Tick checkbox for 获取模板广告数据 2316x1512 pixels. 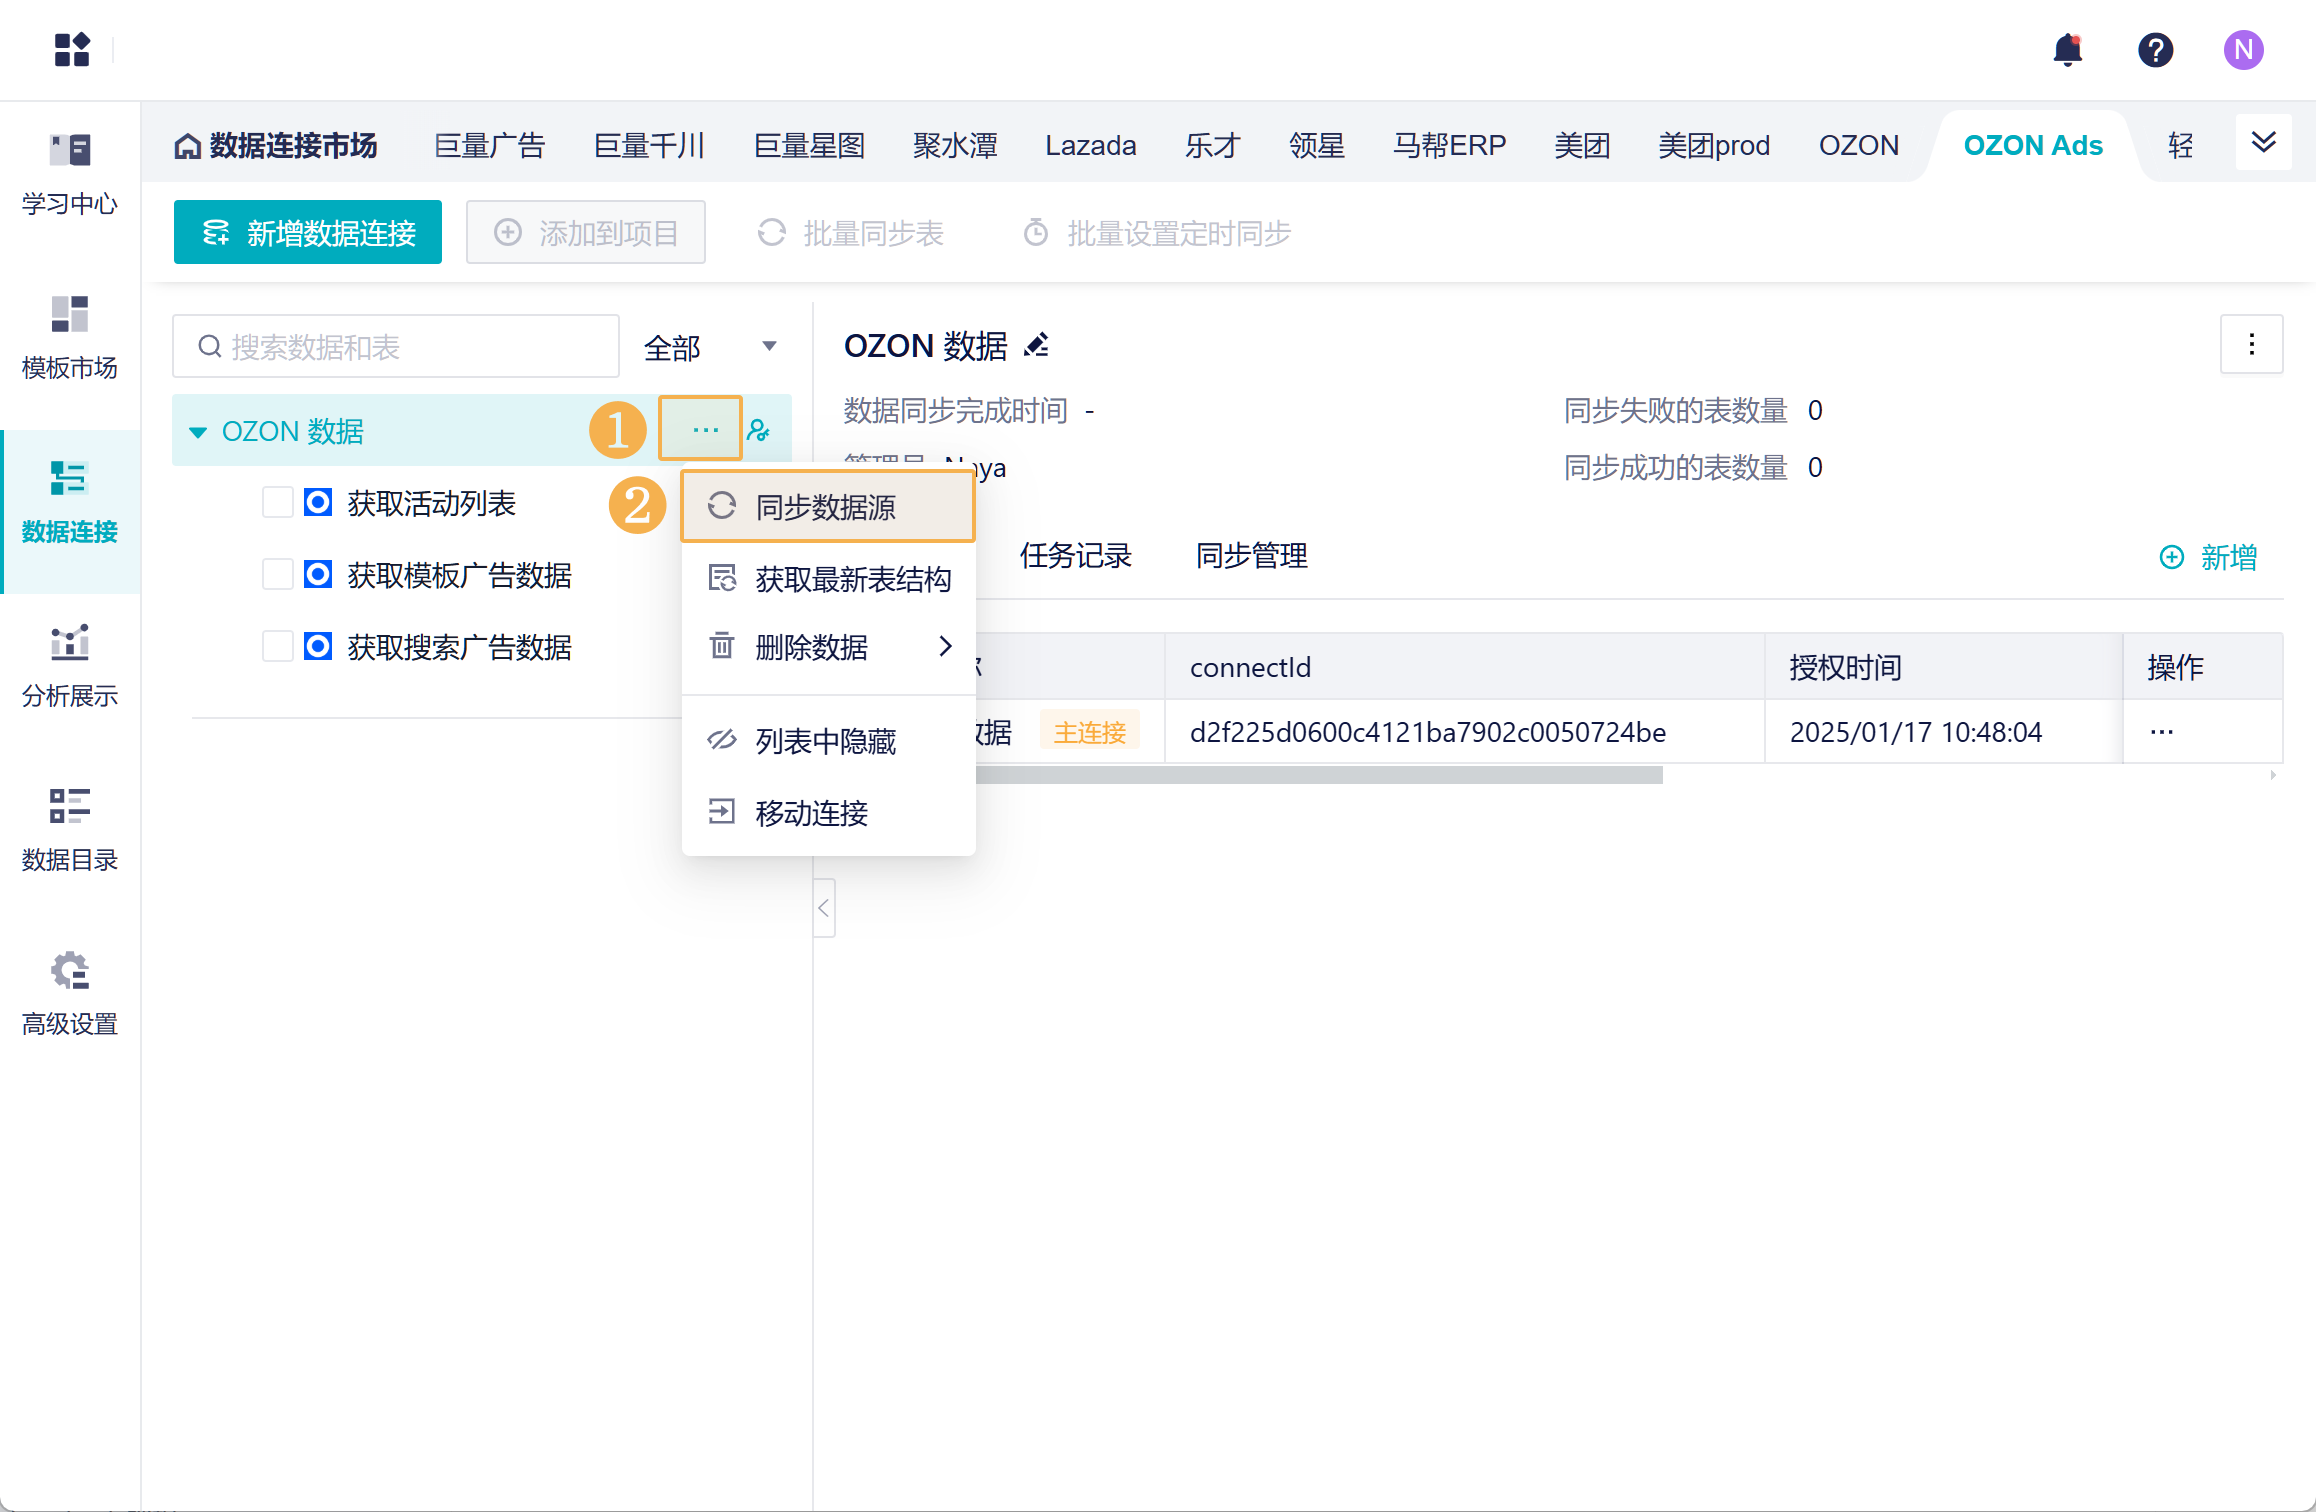(277, 574)
